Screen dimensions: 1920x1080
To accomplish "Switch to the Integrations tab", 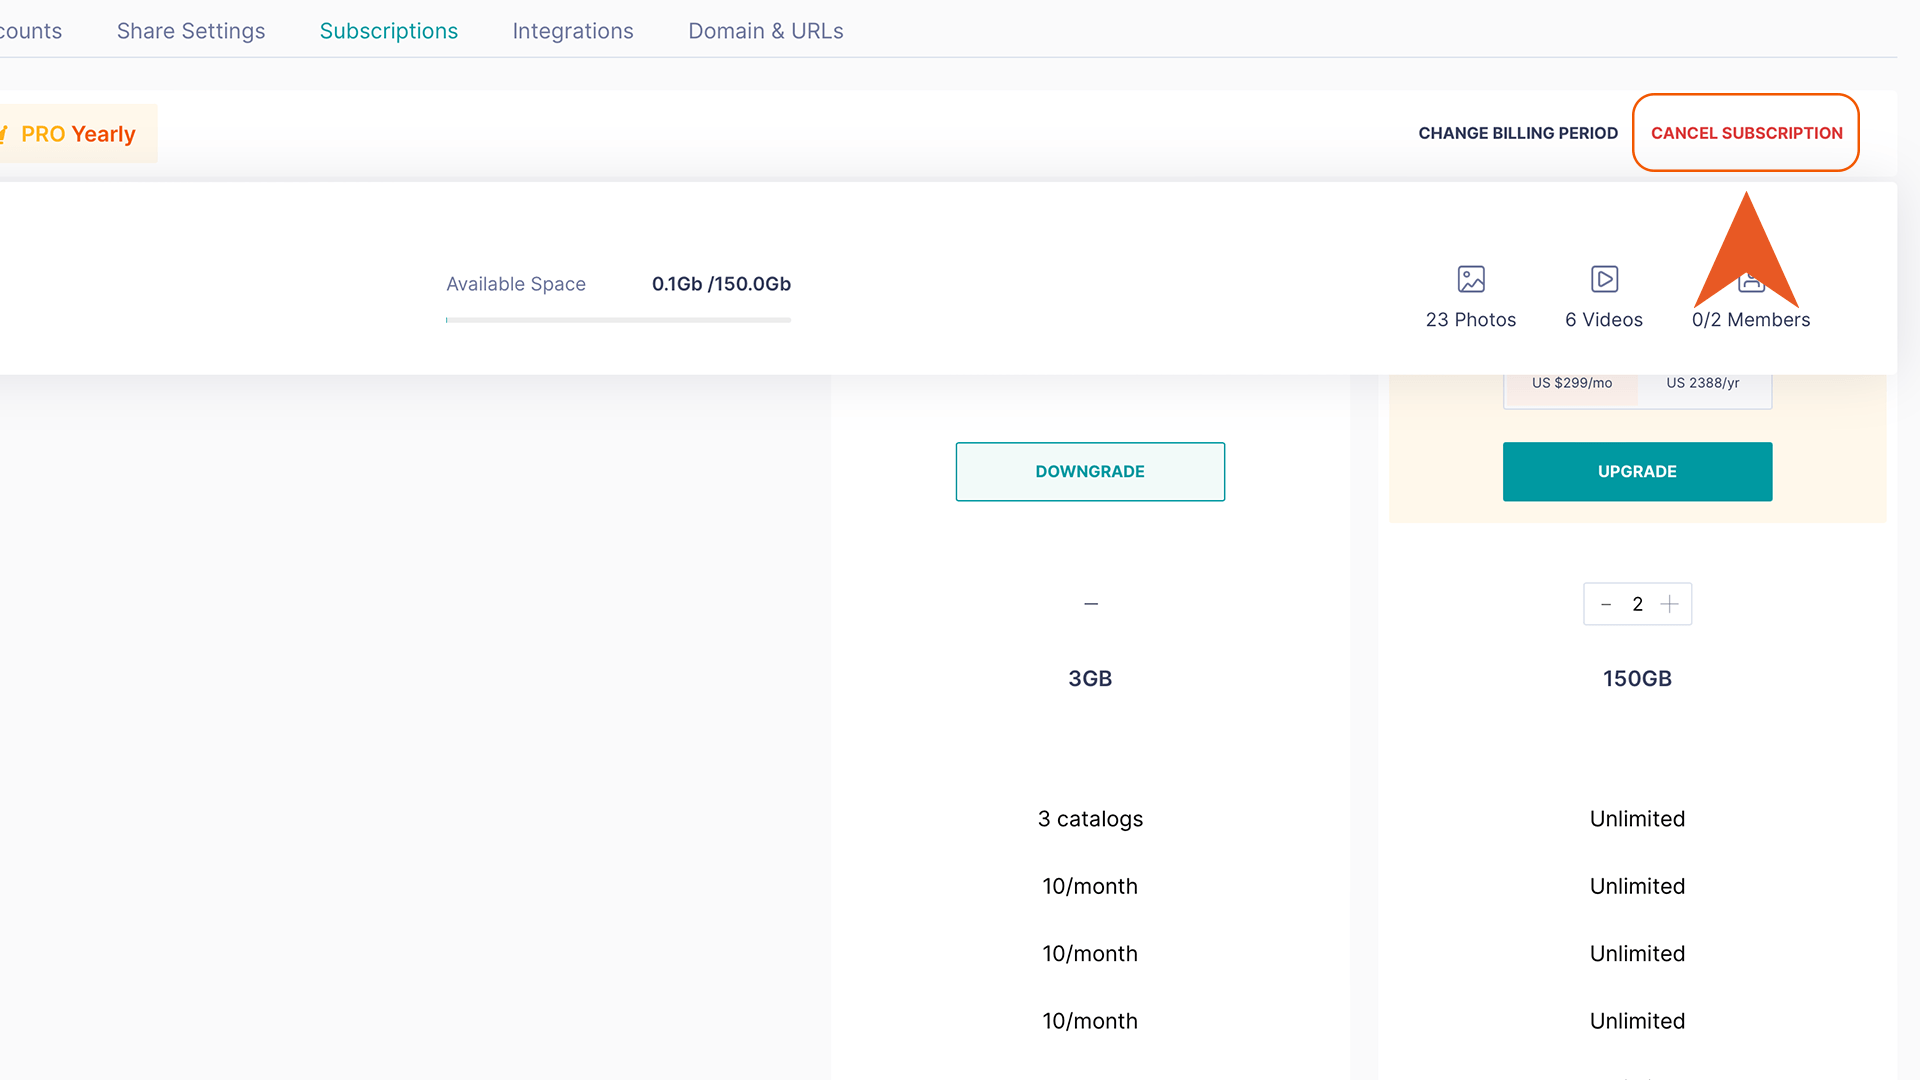I will click(572, 31).
